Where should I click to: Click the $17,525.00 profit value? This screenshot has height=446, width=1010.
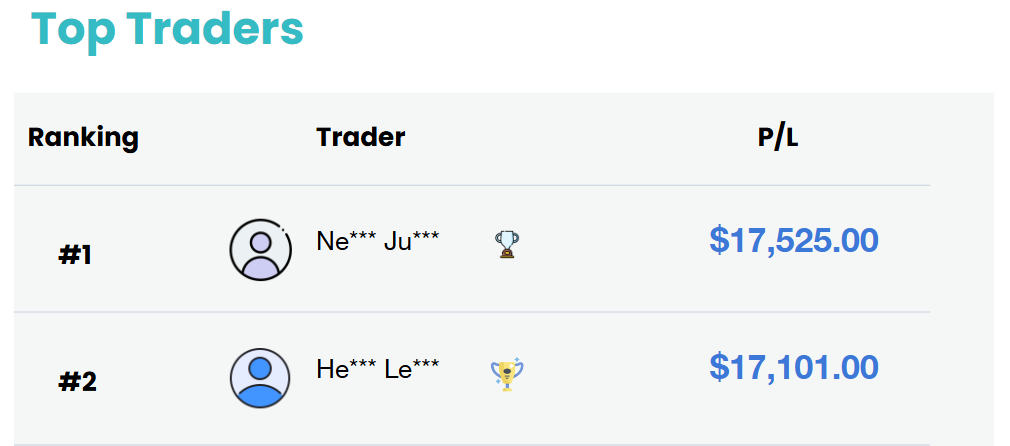coord(794,240)
